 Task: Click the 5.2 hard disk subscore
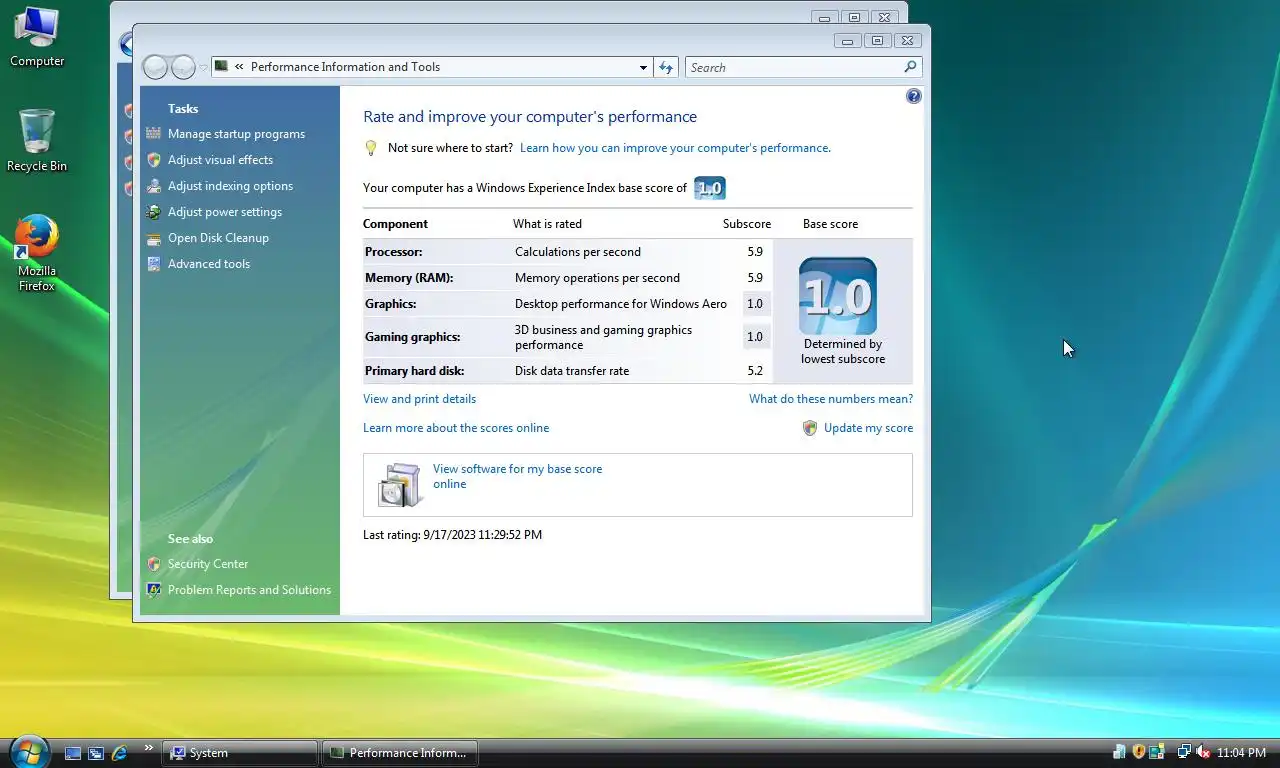pyautogui.click(x=755, y=371)
